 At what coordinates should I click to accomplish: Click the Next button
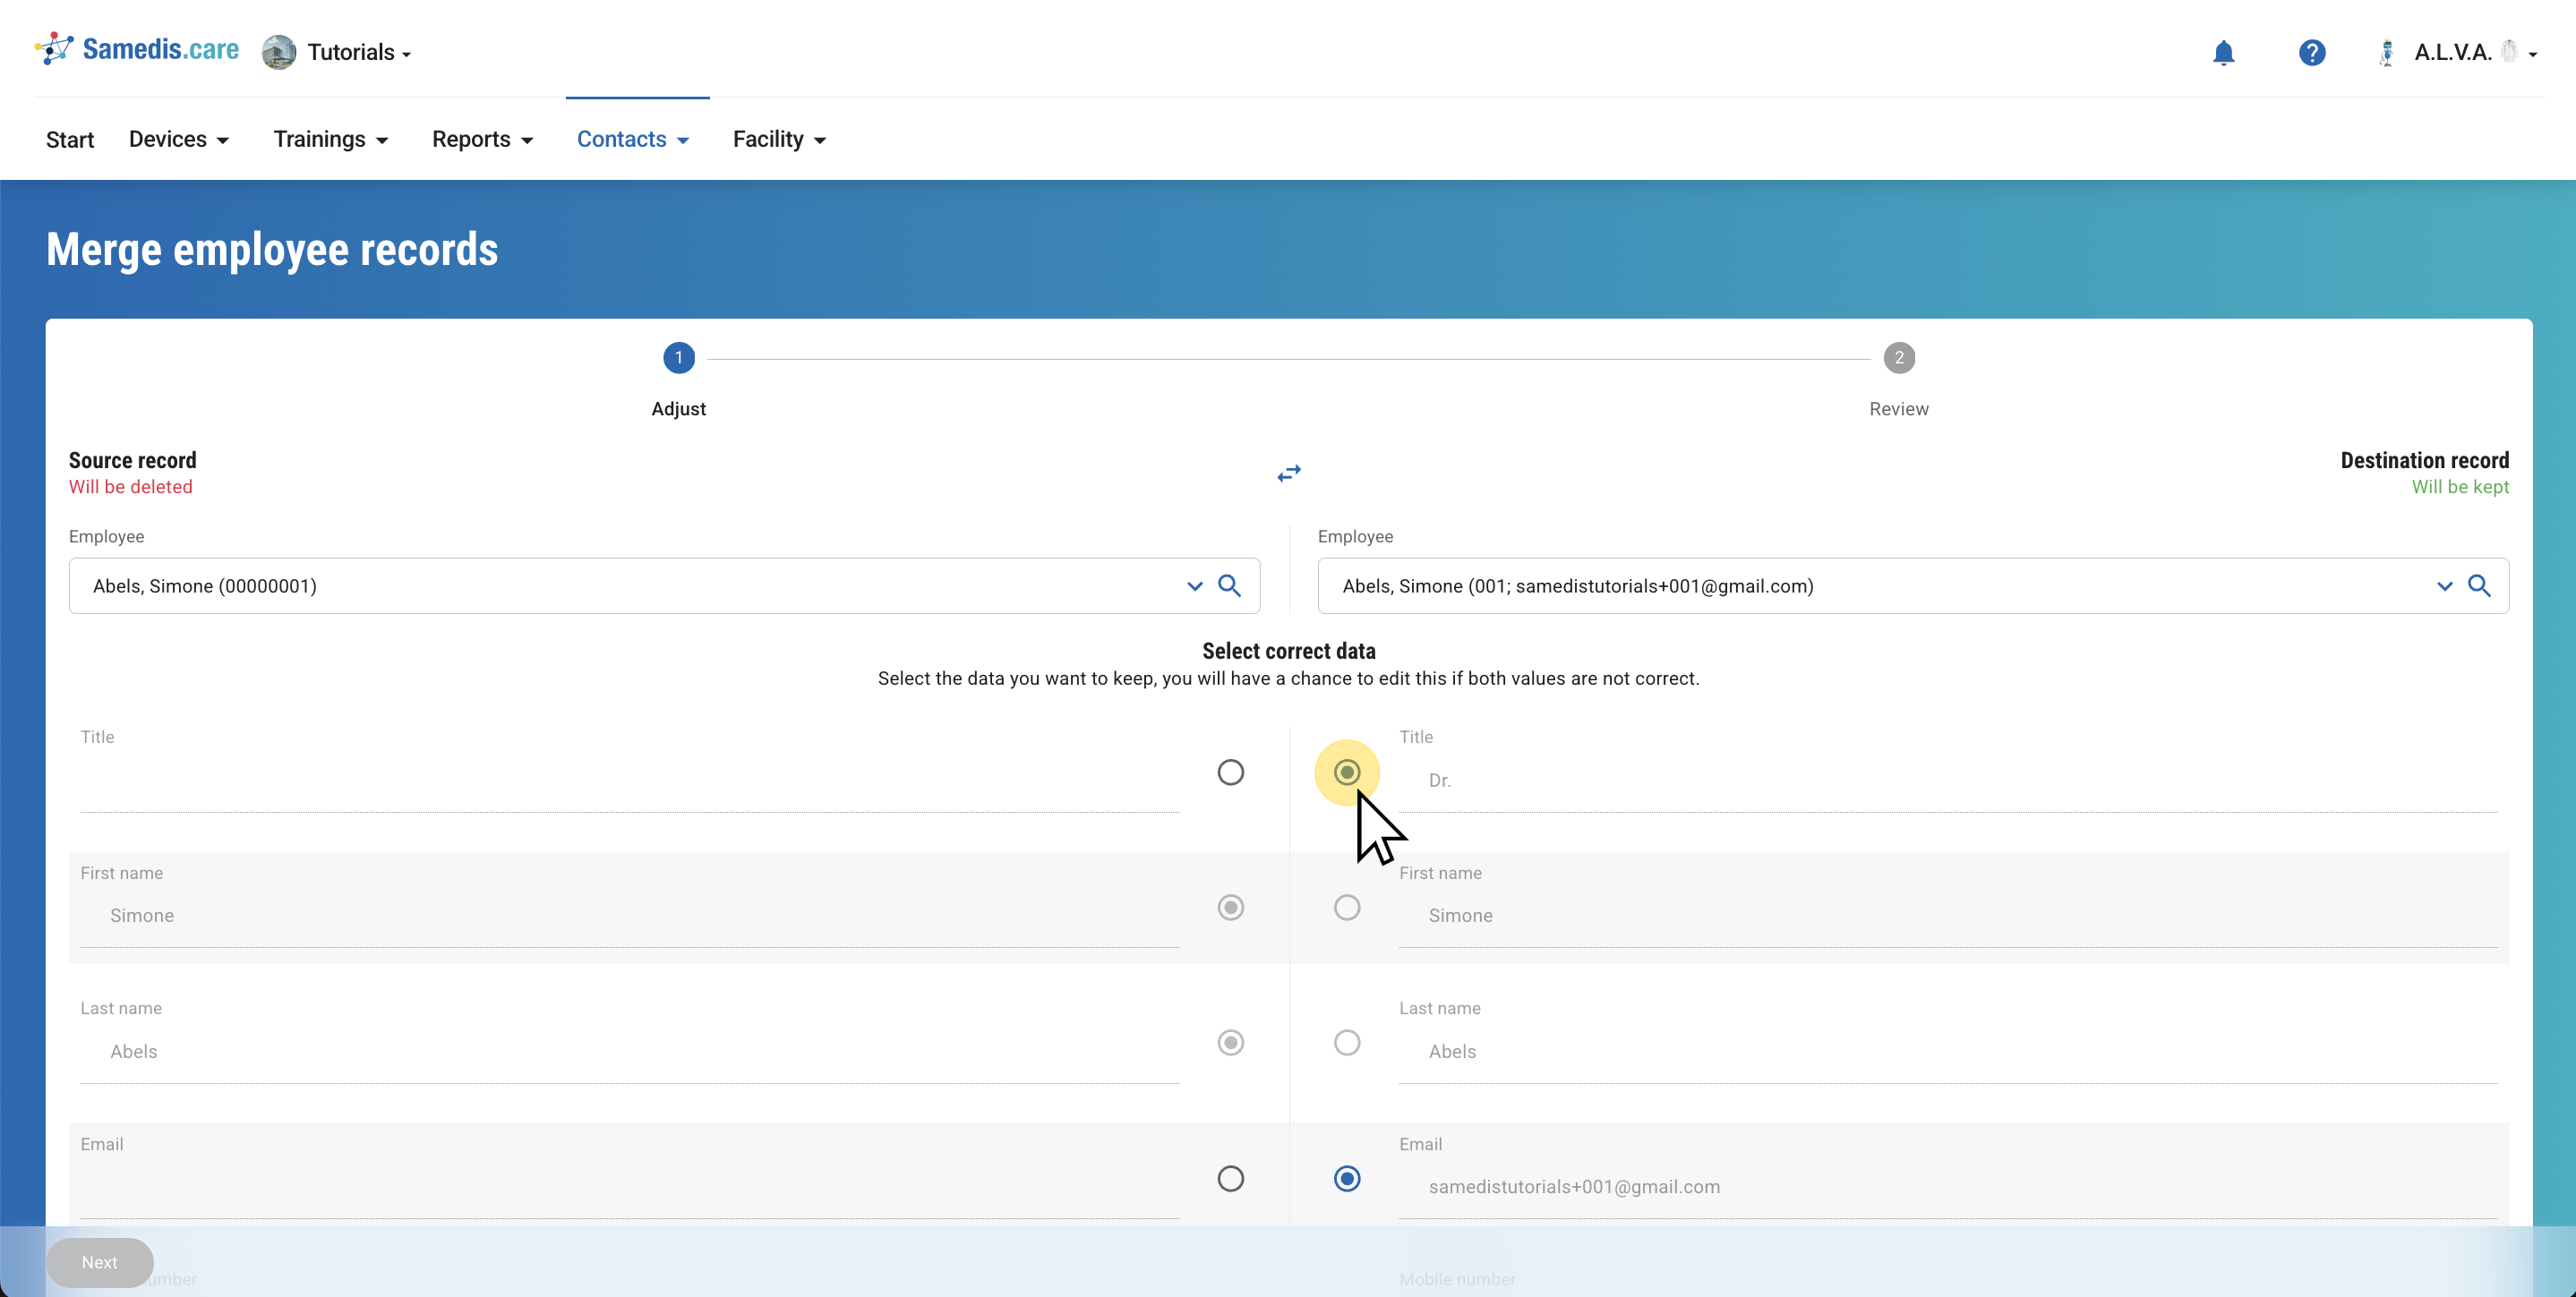pos(99,1262)
